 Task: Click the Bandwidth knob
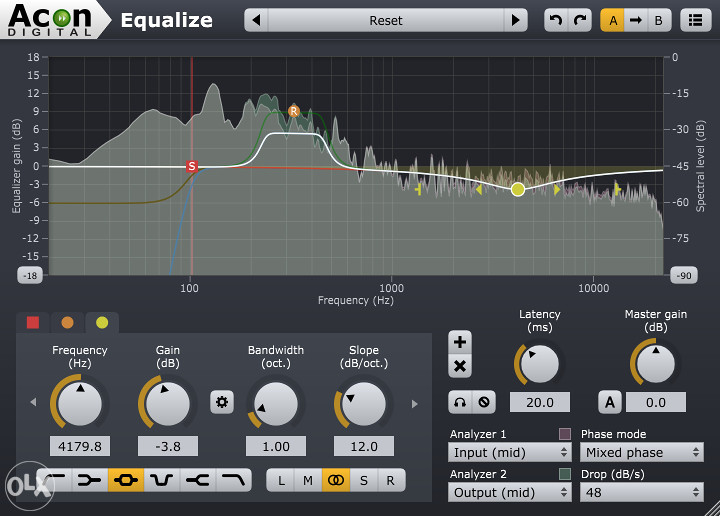pyautogui.click(x=276, y=404)
